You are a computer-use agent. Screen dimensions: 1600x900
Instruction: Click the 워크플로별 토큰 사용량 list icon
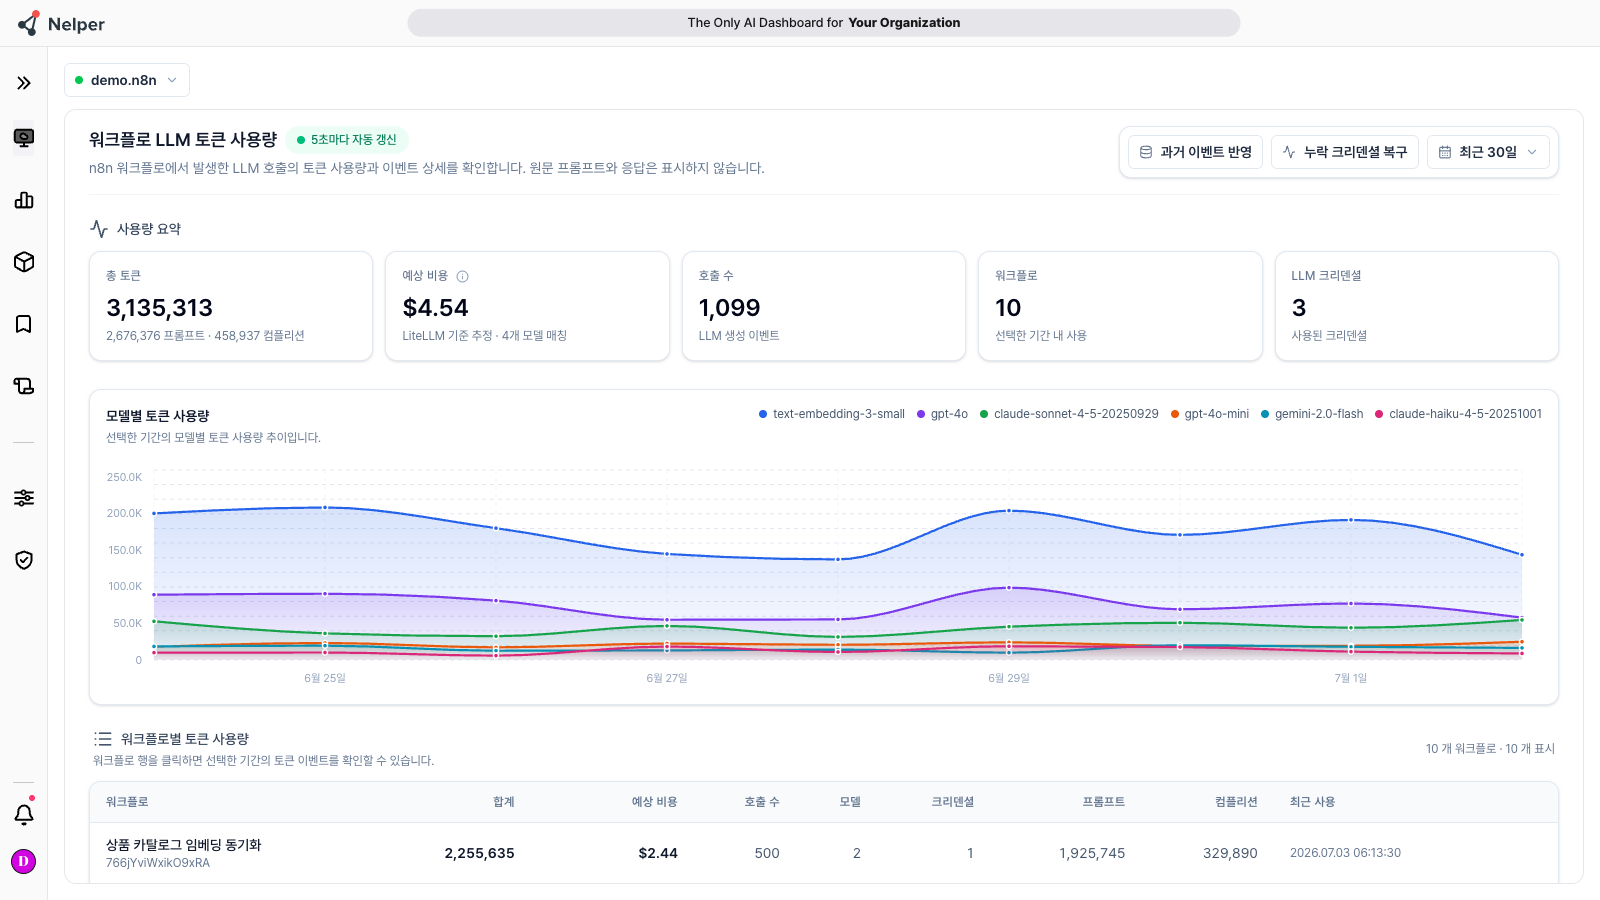click(103, 739)
